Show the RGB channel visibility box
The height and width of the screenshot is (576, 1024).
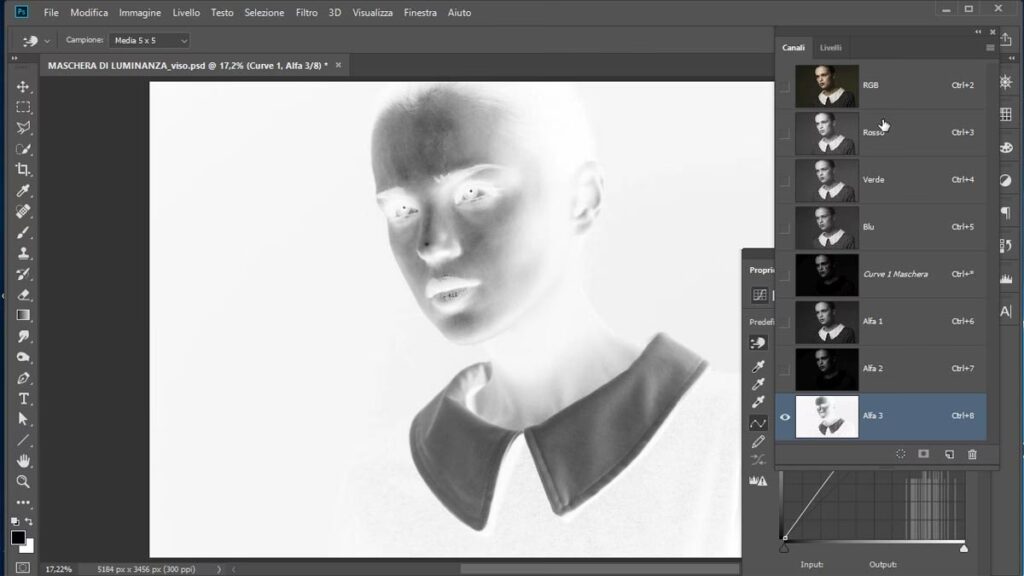pos(785,86)
